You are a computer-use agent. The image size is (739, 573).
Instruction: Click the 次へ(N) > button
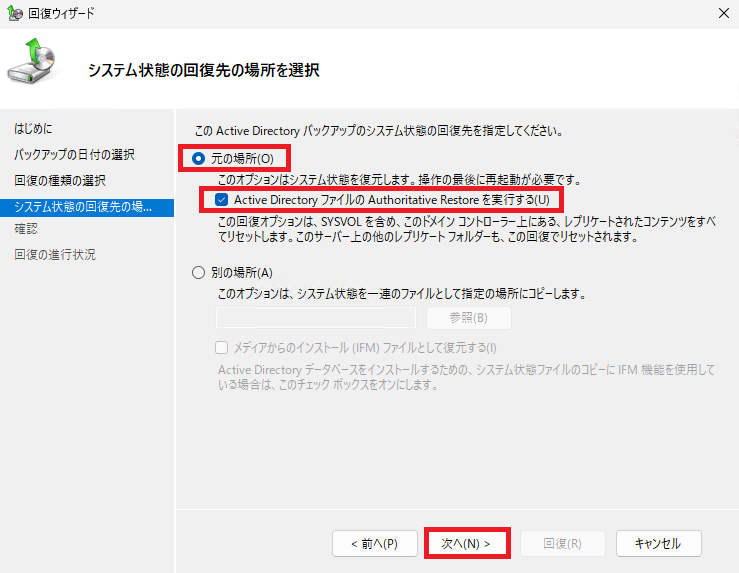click(466, 543)
